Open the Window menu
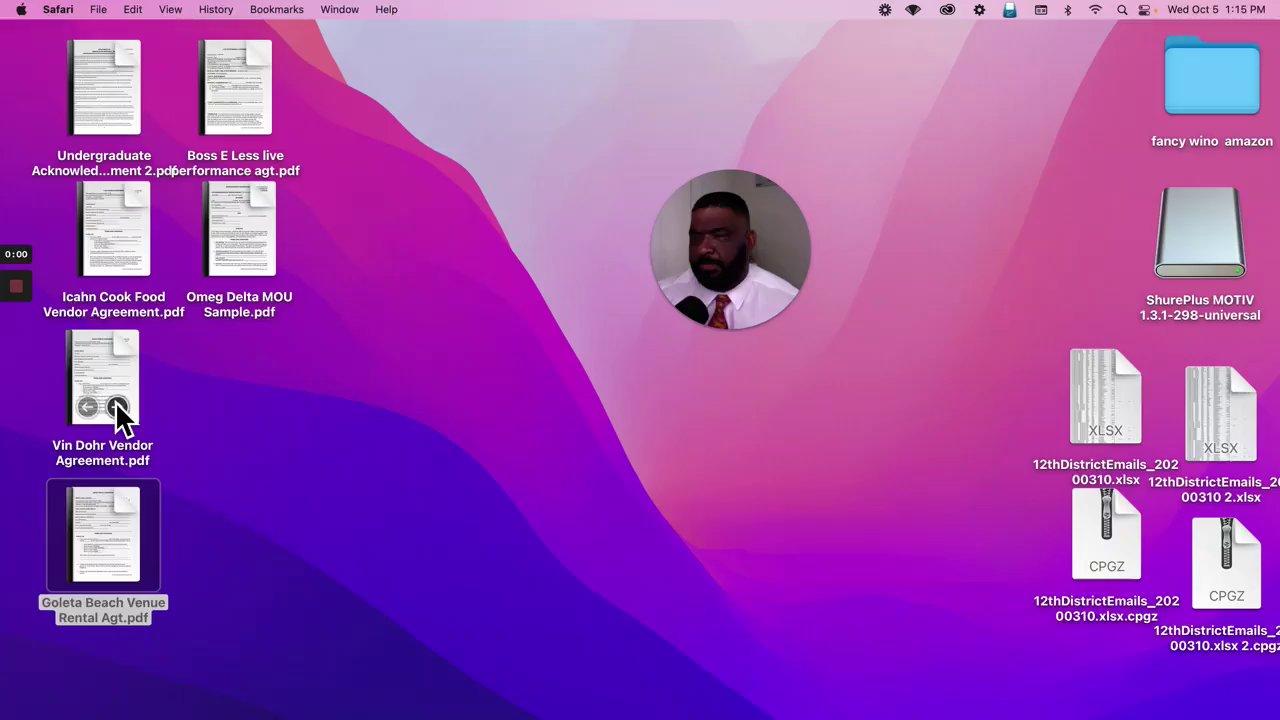Screen dimensions: 1280x720 340,10
